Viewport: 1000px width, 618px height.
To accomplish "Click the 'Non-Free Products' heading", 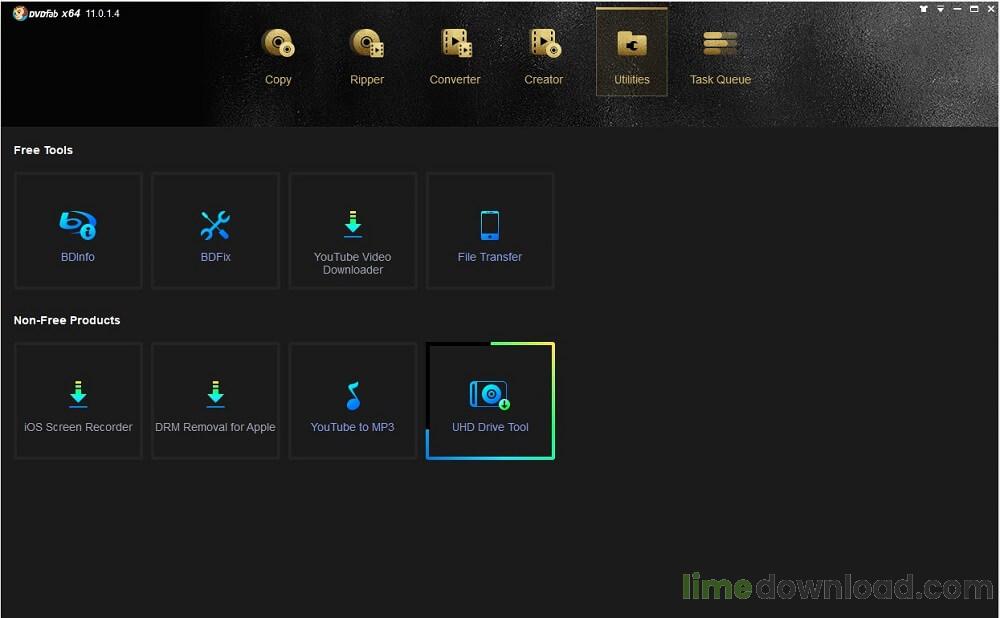I will pyautogui.click(x=67, y=320).
